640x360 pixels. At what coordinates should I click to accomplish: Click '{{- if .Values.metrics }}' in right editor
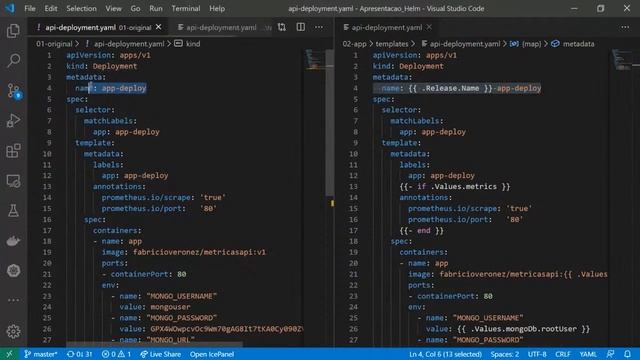455,187
